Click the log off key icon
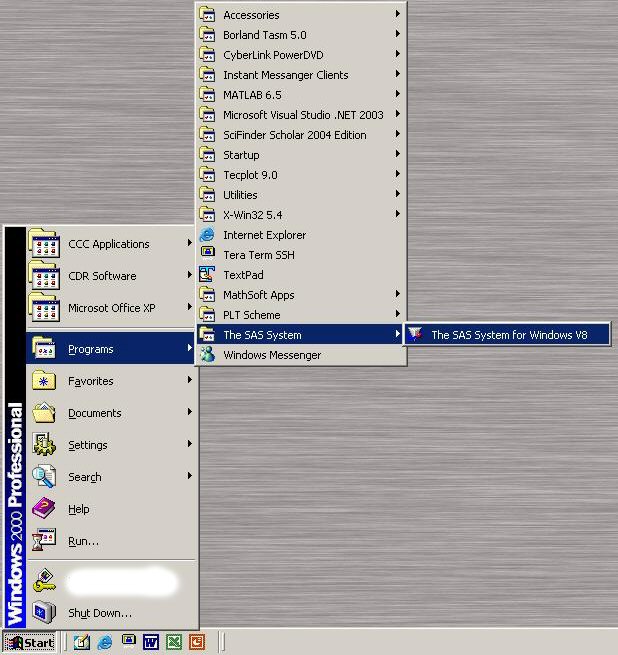 click(x=44, y=581)
